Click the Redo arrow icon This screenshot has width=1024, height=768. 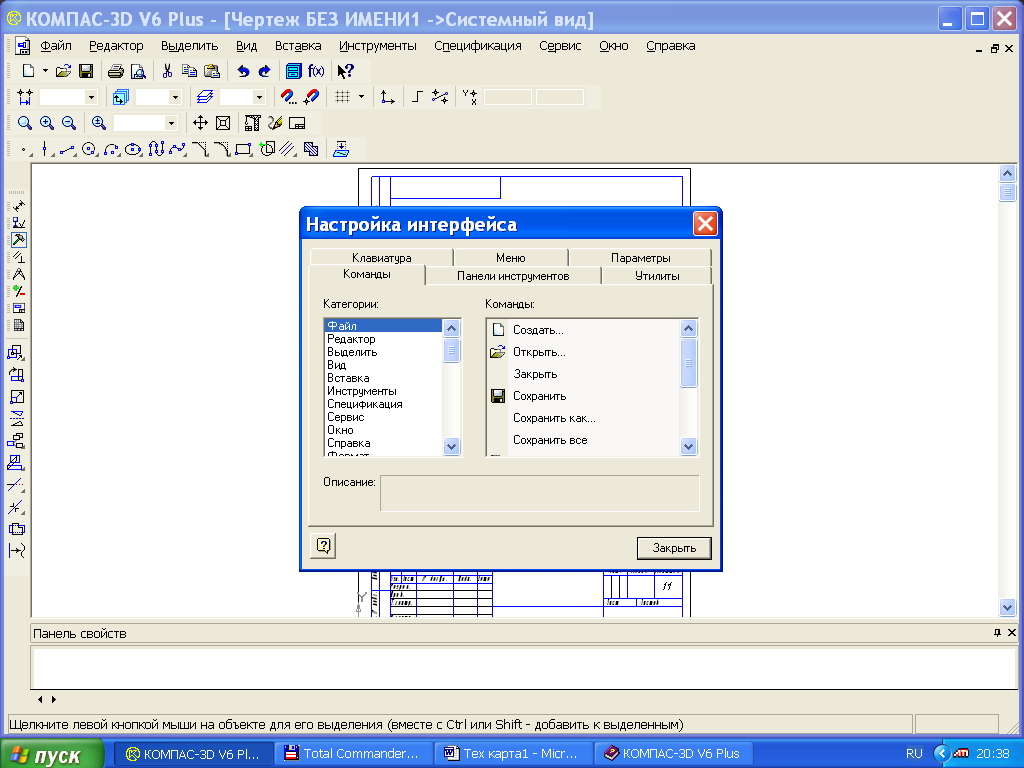[264, 71]
